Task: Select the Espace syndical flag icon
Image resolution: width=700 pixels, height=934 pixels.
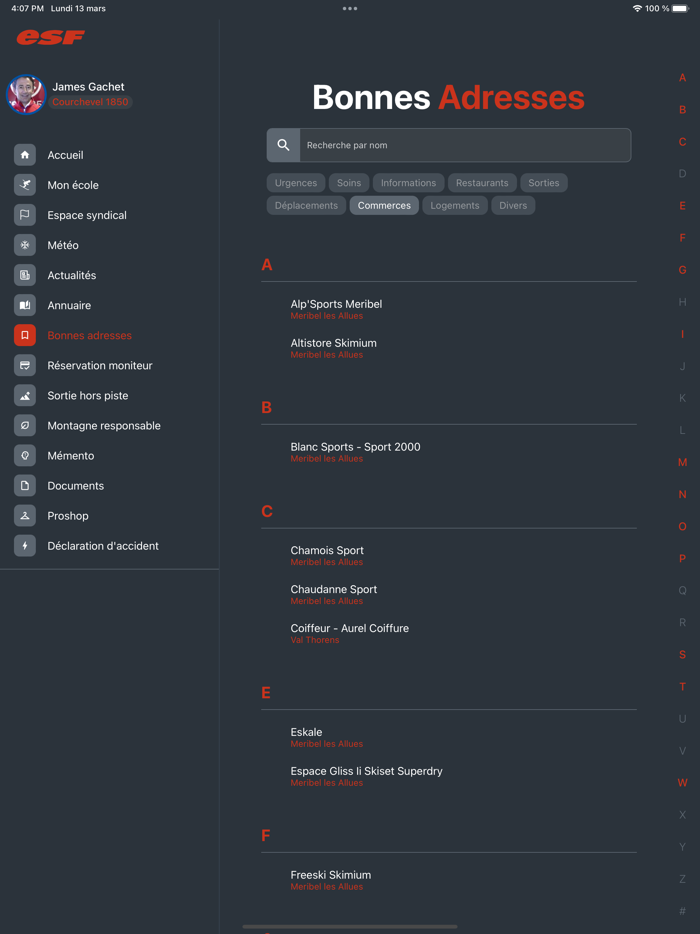Action: (x=25, y=215)
